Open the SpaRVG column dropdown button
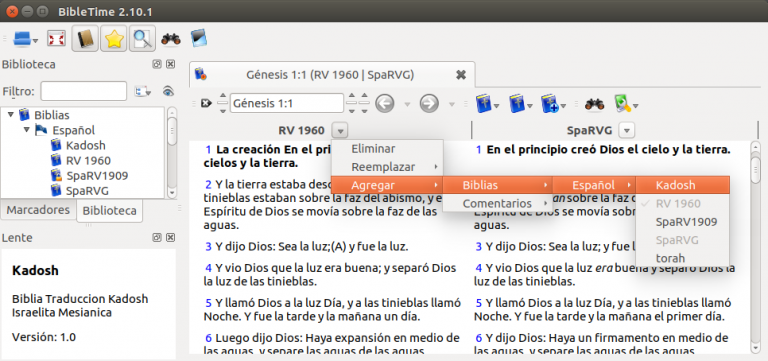 [626, 130]
